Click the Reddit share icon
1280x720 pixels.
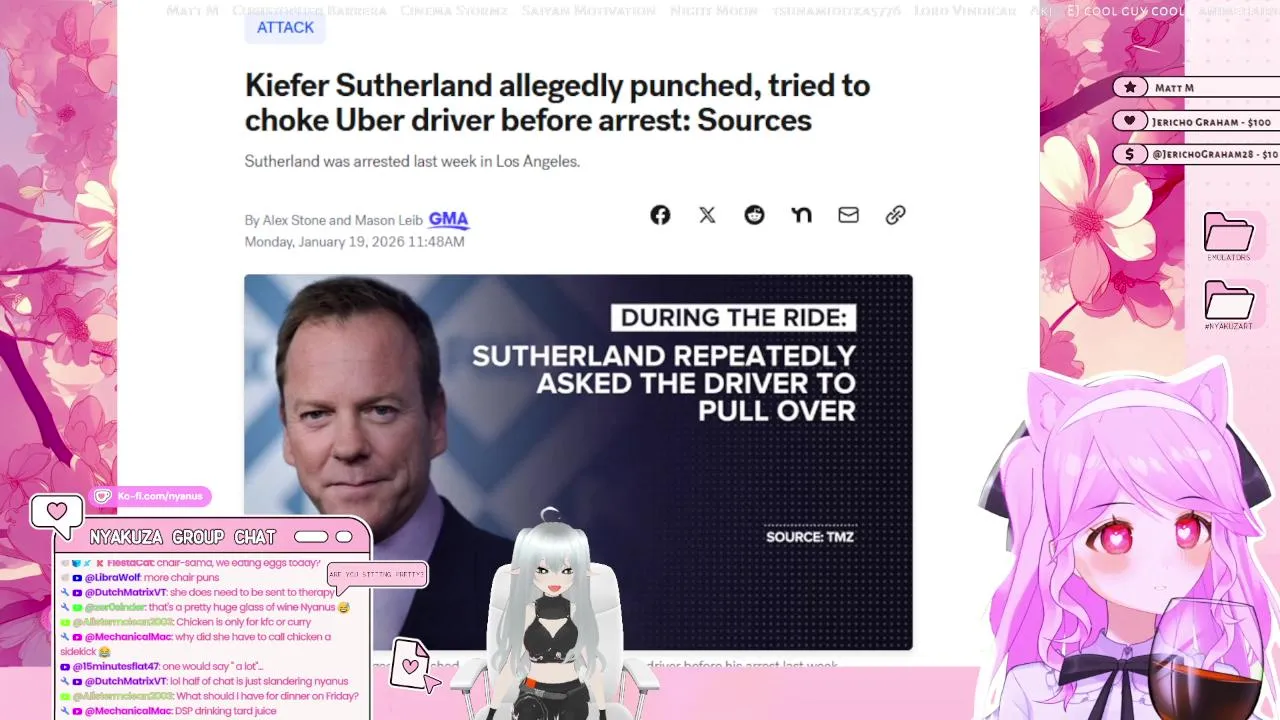(754, 215)
